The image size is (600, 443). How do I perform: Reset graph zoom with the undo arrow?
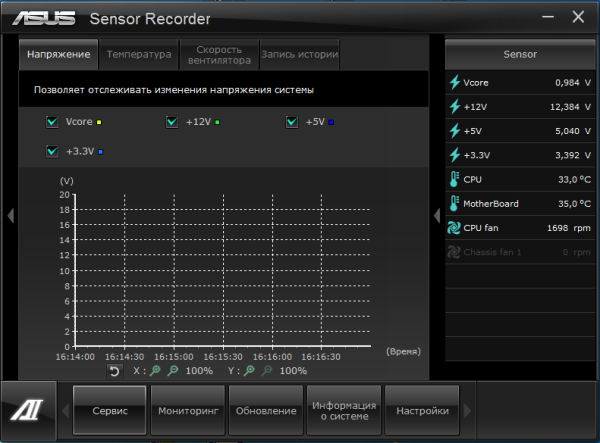(114, 371)
